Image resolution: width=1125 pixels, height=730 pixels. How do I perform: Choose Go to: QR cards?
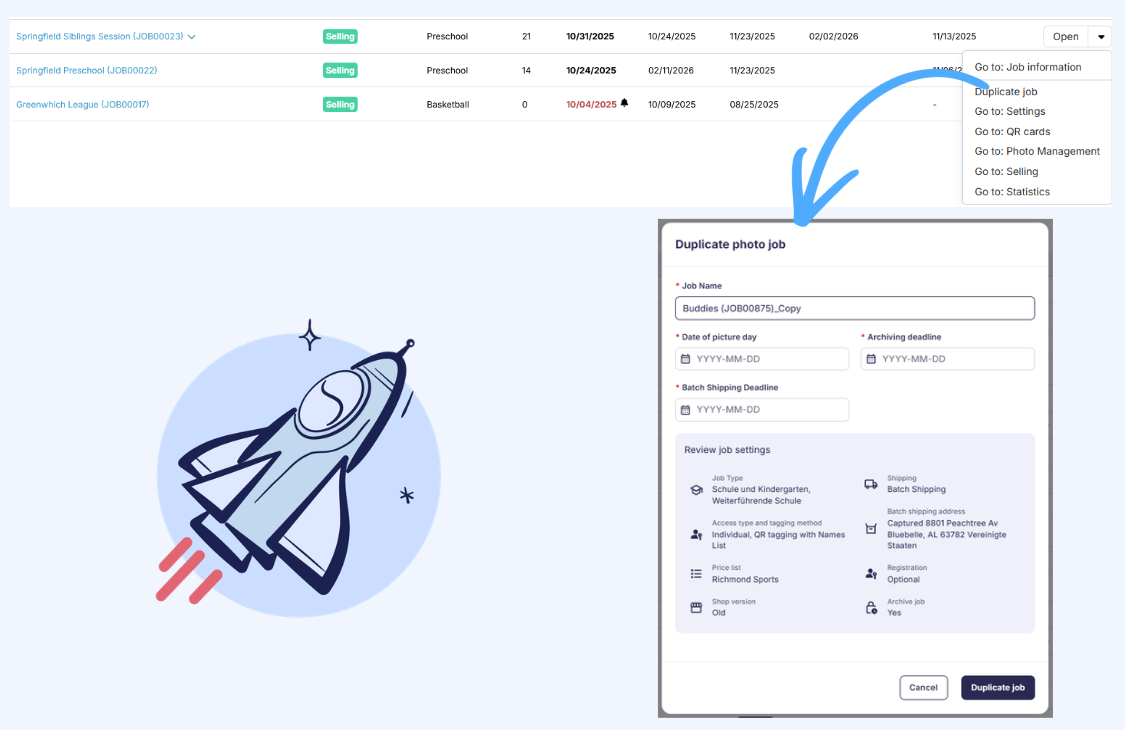point(1012,131)
